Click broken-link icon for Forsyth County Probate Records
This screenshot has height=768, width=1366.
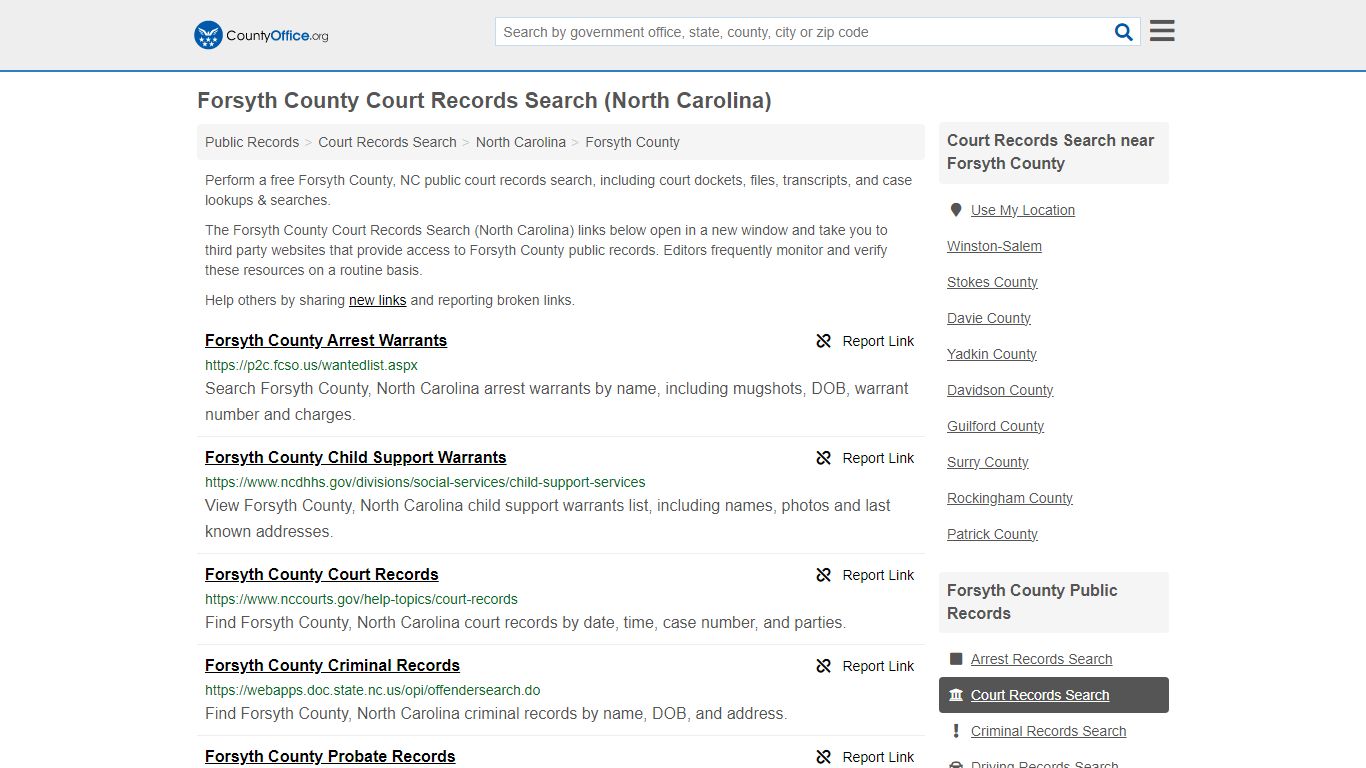[824, 757]
